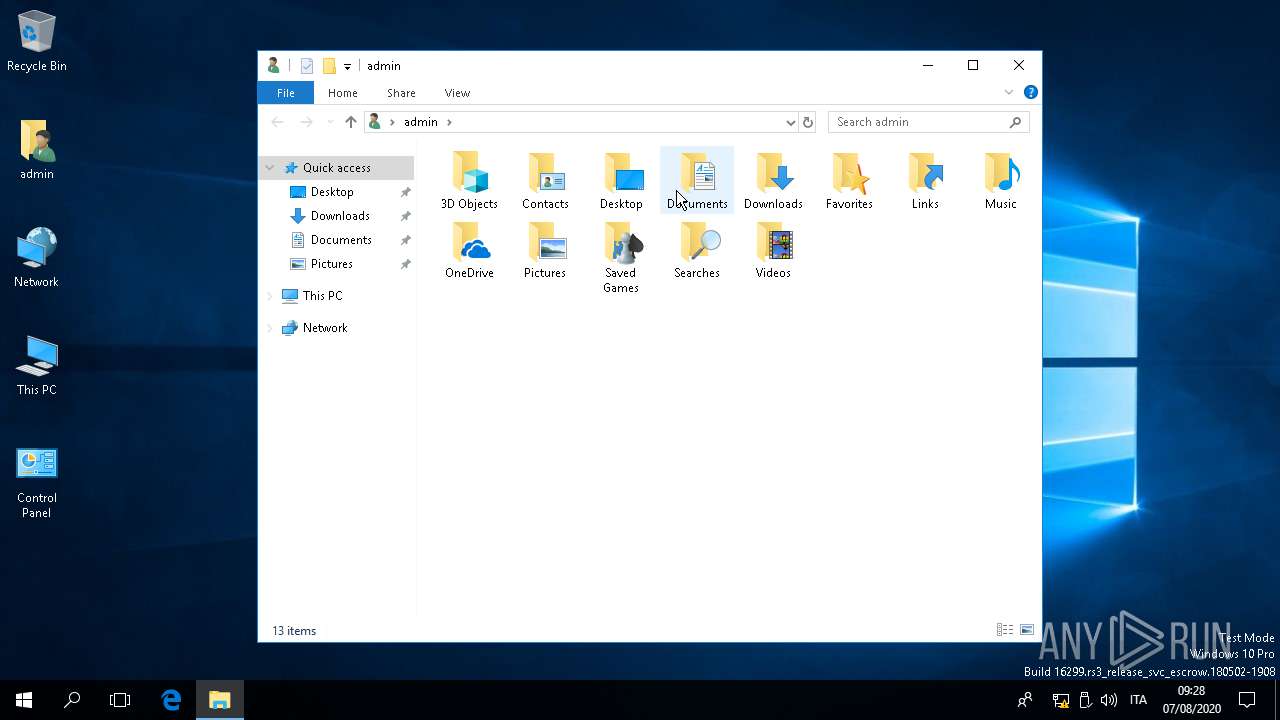Open Task View on the taskbar
This screenshot has height=720, width=1280.
(120, 700)
